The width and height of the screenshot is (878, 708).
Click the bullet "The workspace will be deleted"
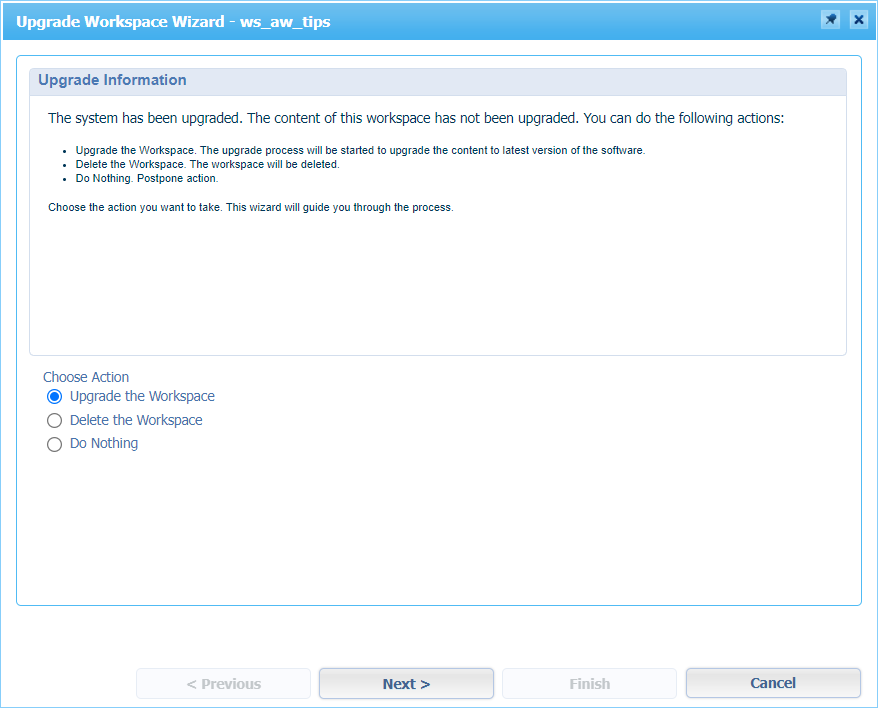(207, 164)
